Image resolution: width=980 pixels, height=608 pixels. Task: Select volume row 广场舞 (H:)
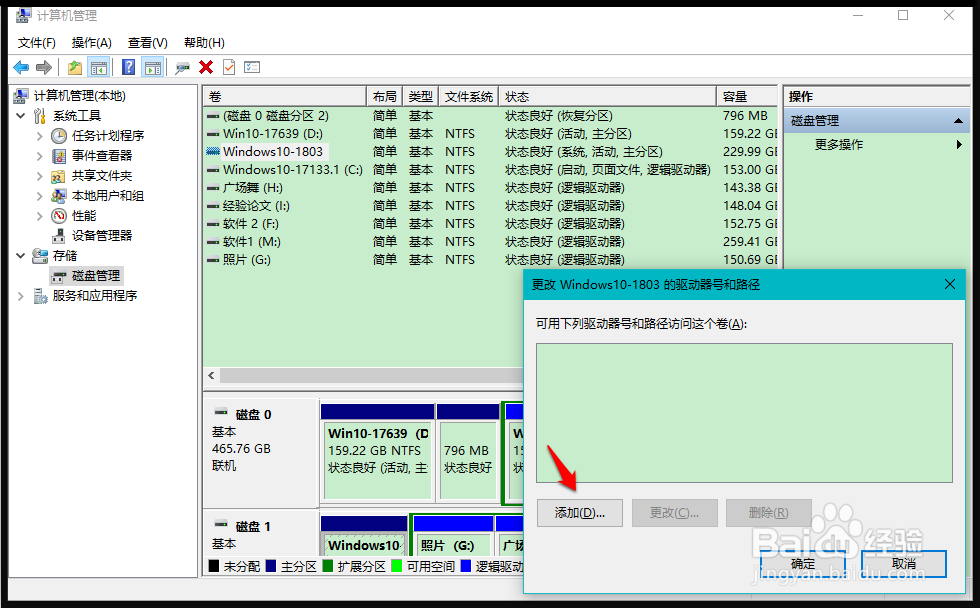pos(491,187)
